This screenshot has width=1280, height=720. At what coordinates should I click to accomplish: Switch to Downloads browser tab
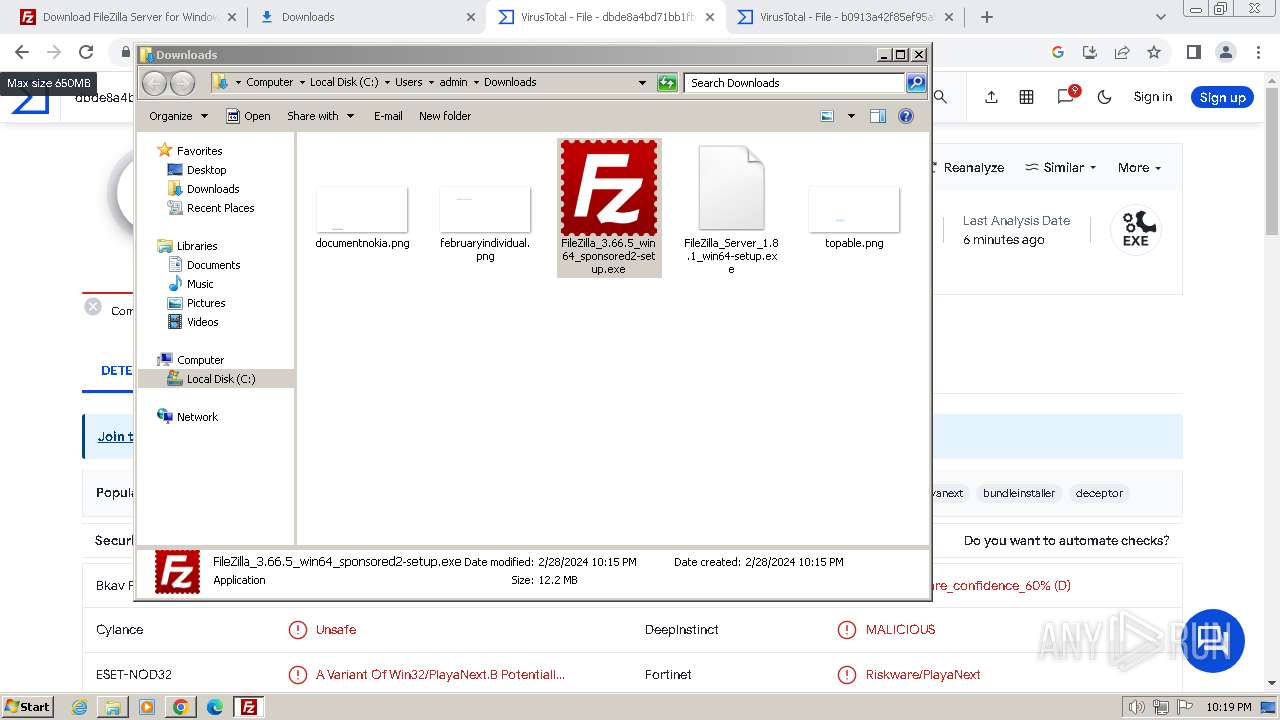coord(366,17)
